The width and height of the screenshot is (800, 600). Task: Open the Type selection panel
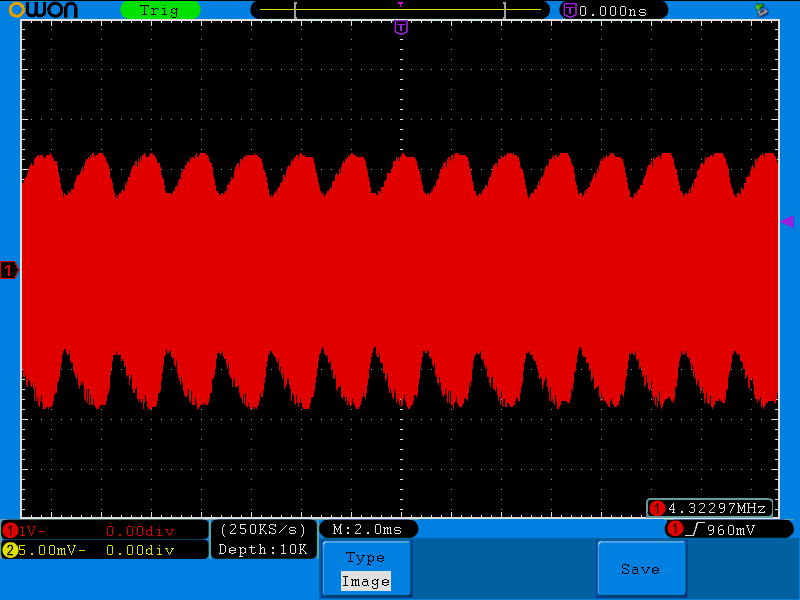pos(366,557)
